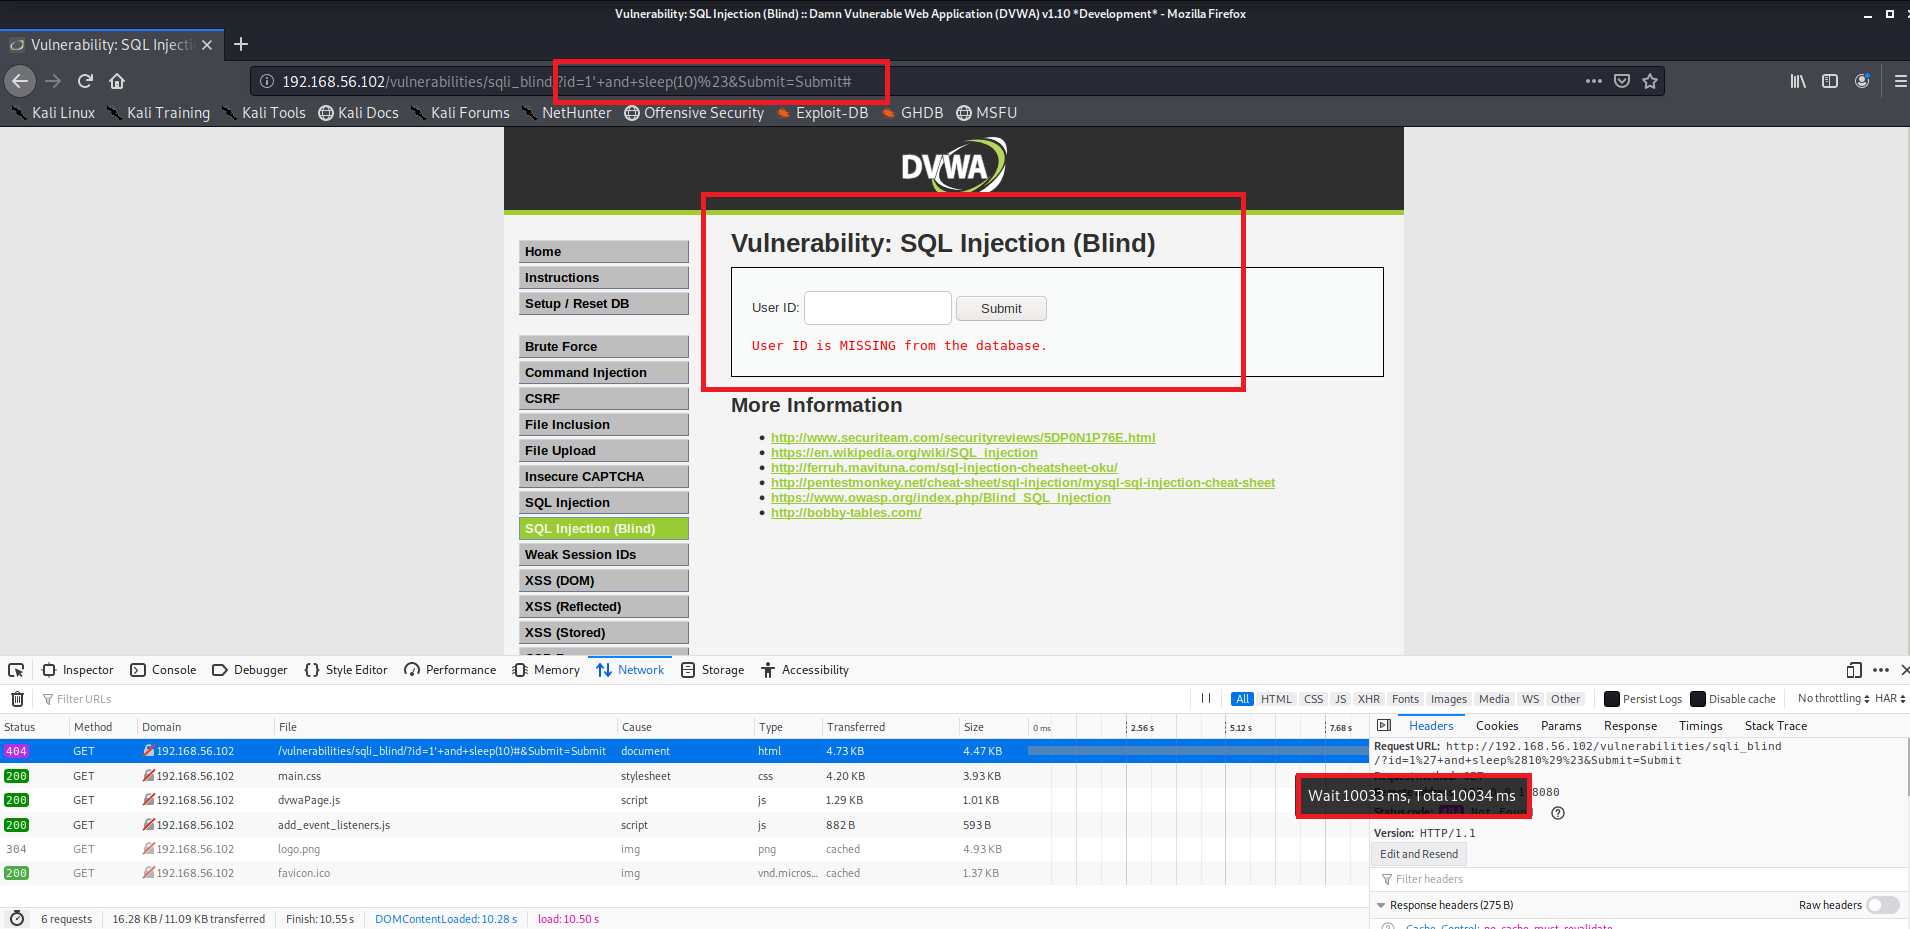Open the Offensive Security bookmark
This screenshot has width=1910, height=929.
tap(694, 113)
